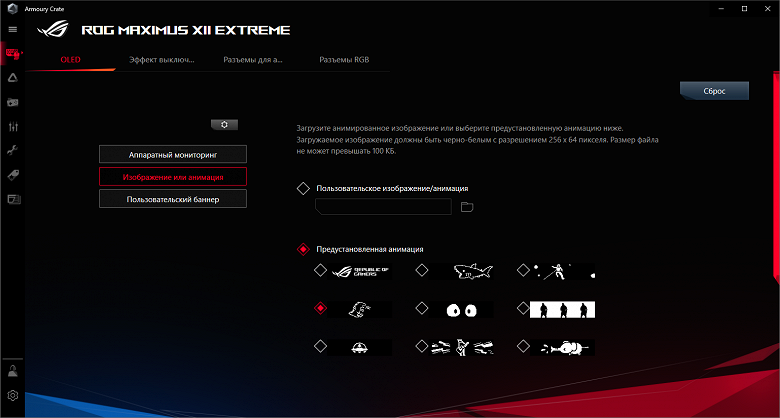Open the Settings gear at sidebar bottom
The width and height of the screenshot is (780, 418).
pyautogui.click(x=13, y=396)
